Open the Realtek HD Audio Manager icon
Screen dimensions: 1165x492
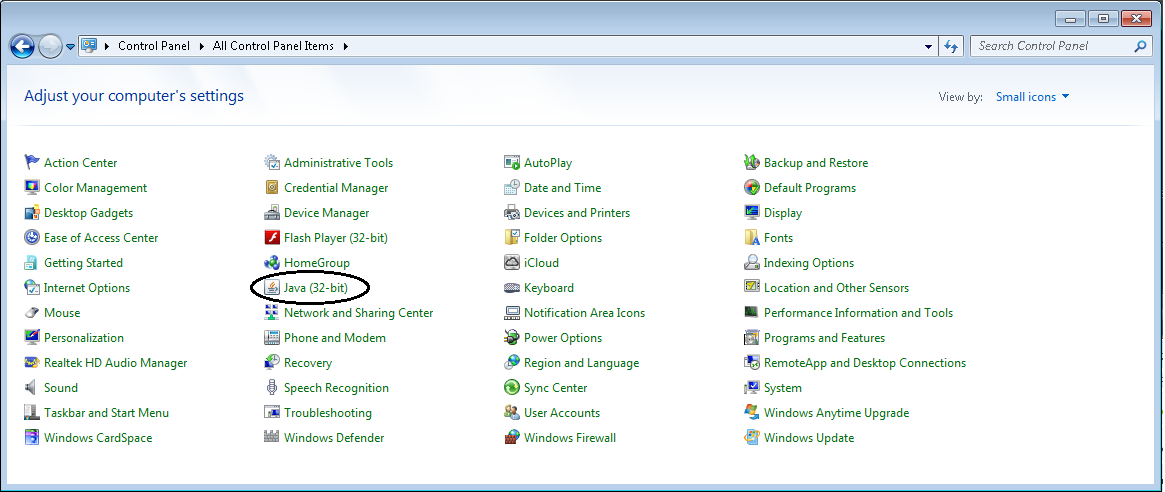click(x=32, y=363)
